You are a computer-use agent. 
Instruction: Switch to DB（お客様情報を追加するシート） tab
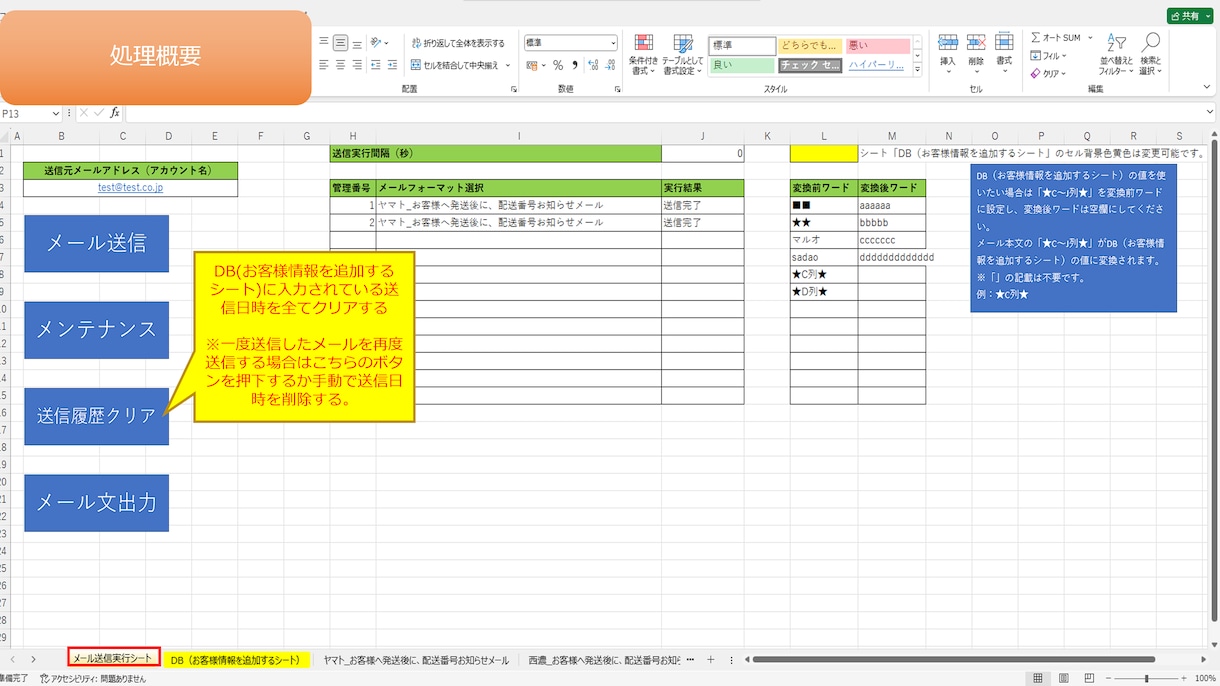236,661
